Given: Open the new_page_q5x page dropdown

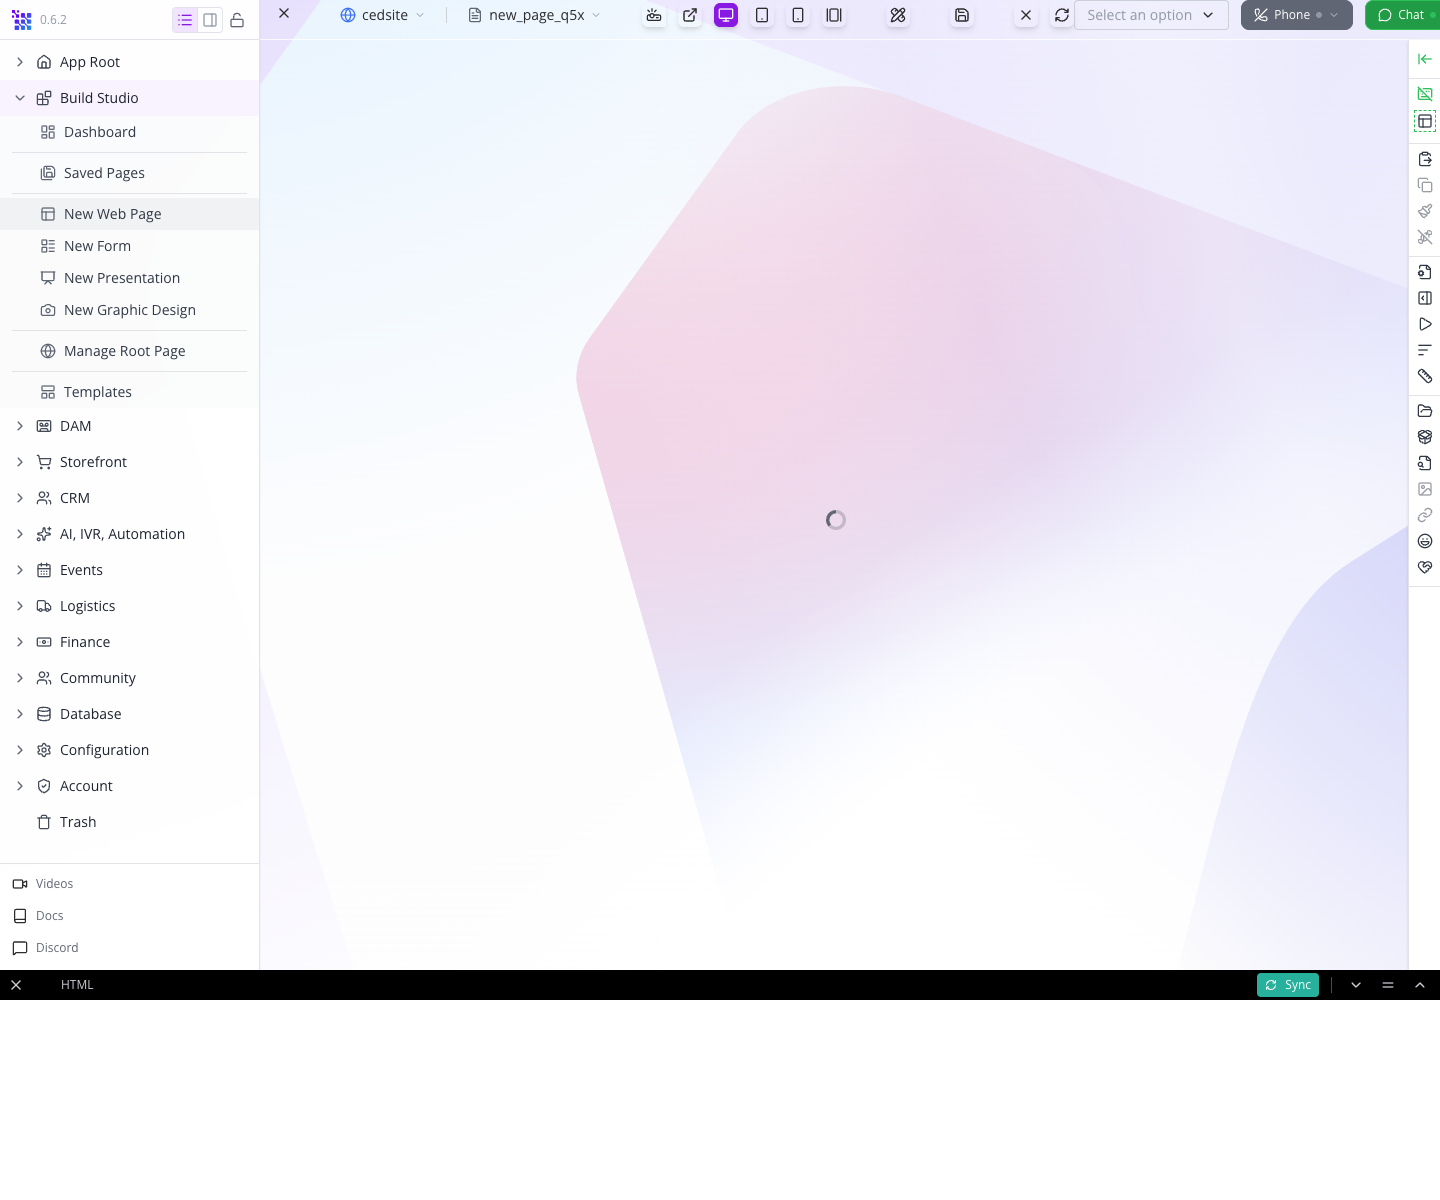Looking at the screenshot, I should pyautogui.click(x=535, y=15).
